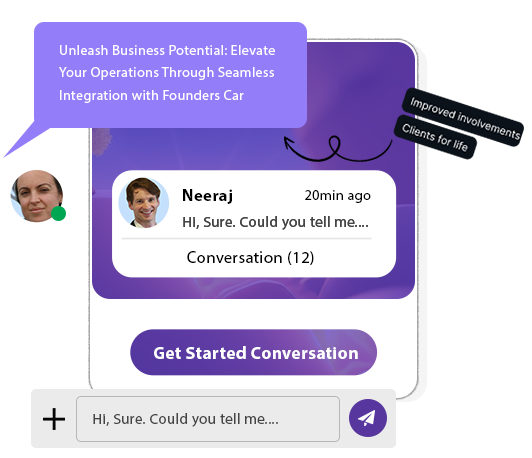
Task: Click the Get Started Conversation button
Action: [253, 352]
